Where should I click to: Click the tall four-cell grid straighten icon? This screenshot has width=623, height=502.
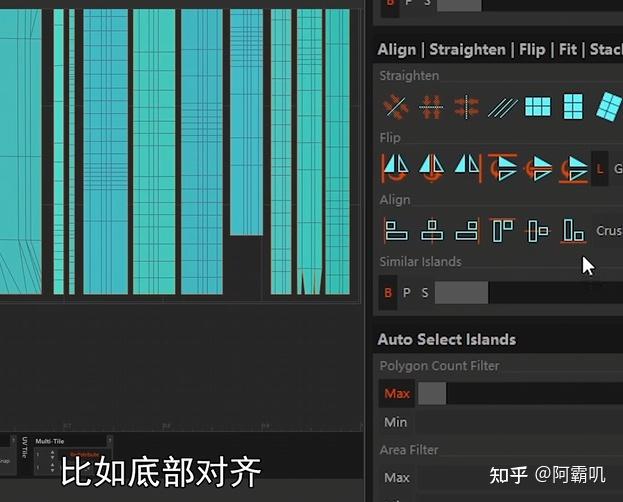click(573, 107)
